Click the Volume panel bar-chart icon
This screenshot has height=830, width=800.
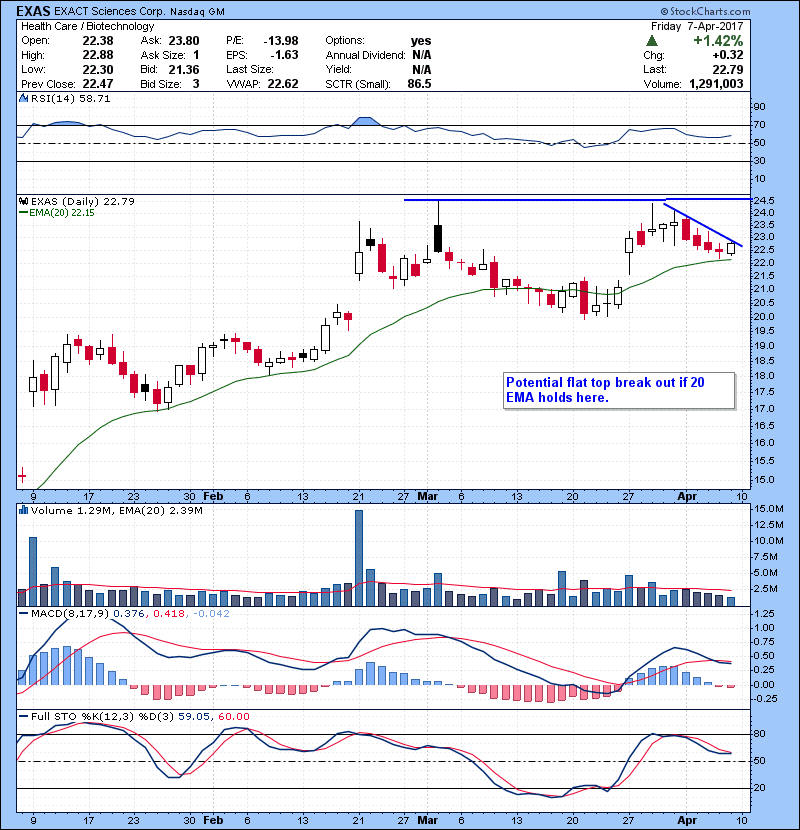pos(23,510)
